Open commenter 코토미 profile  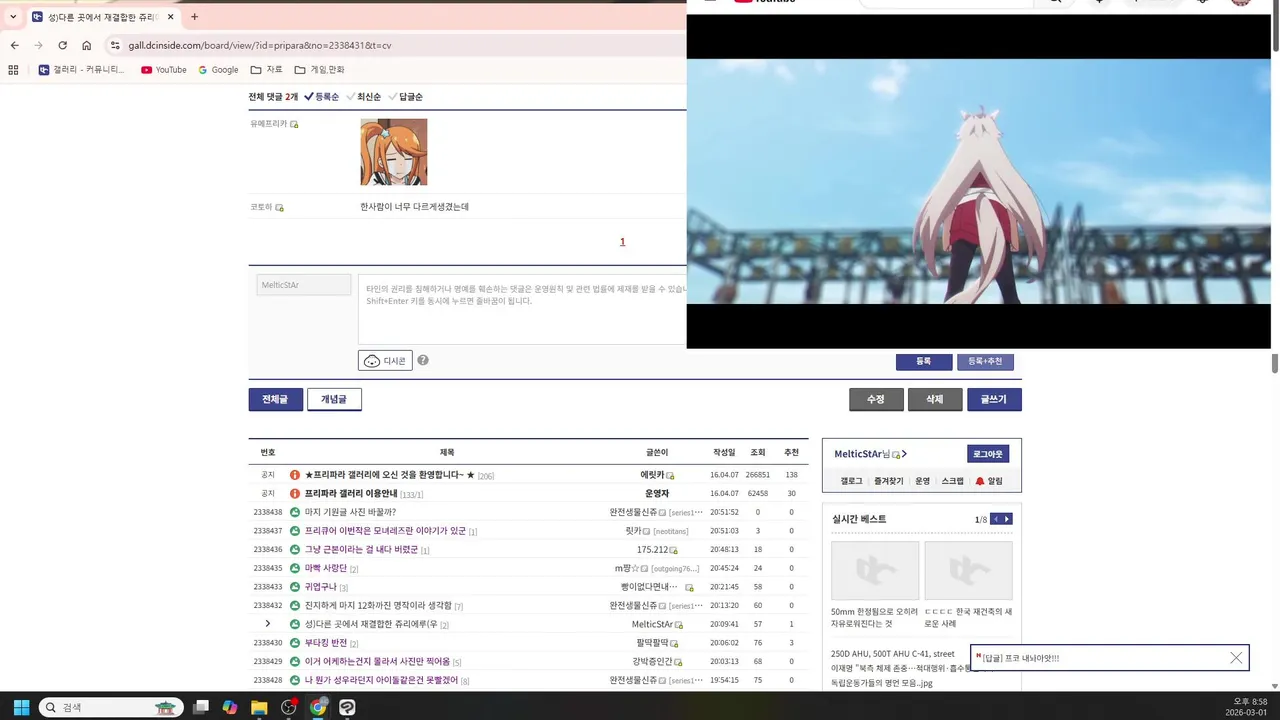pos(261,207)
